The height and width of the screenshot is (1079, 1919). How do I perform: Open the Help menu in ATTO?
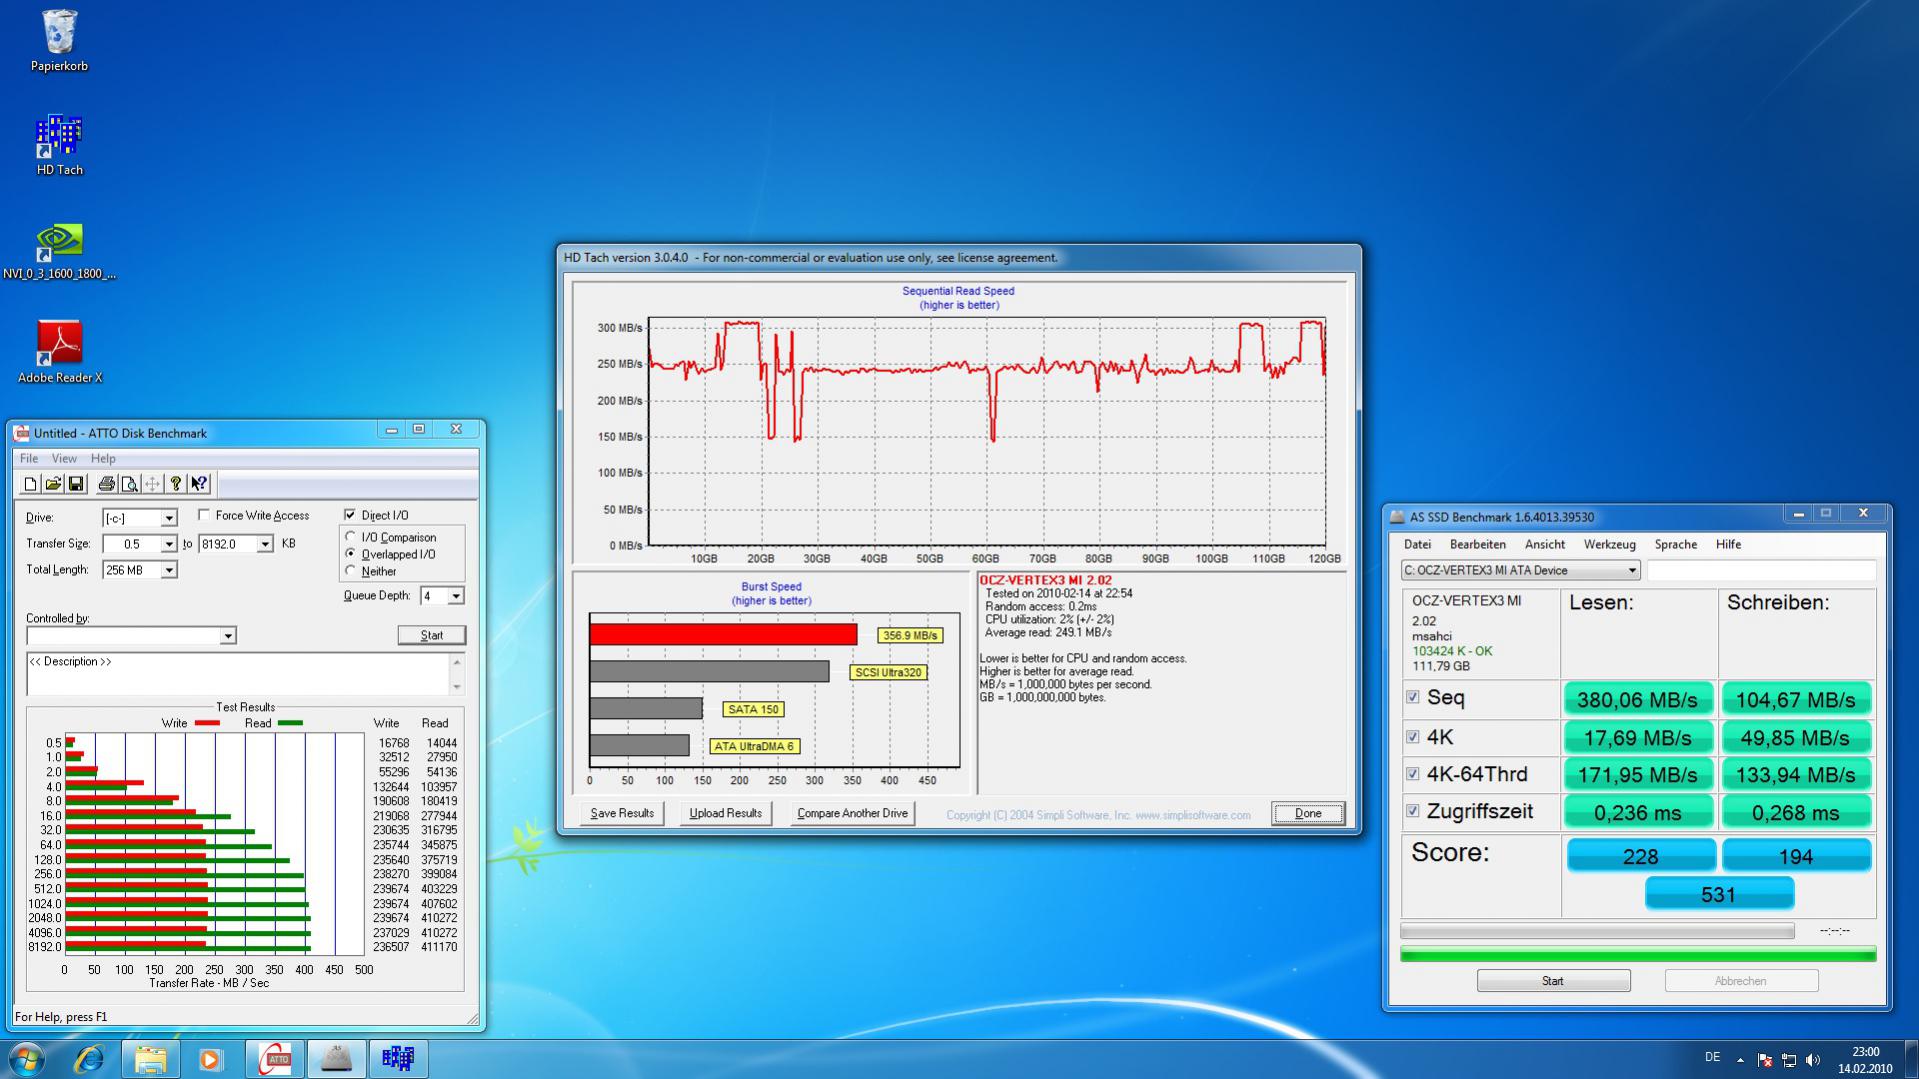pos(103,458)
